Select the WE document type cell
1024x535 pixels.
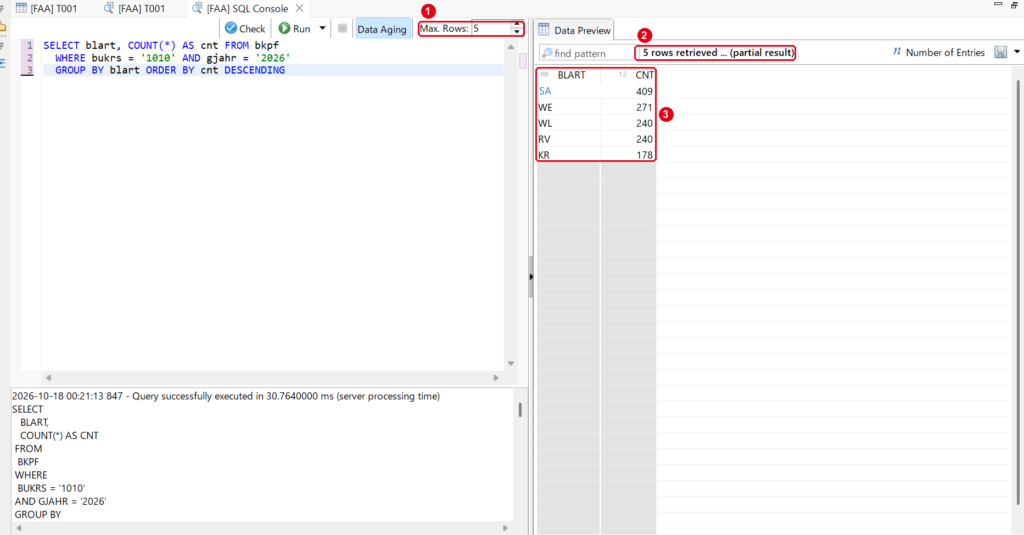568,107
